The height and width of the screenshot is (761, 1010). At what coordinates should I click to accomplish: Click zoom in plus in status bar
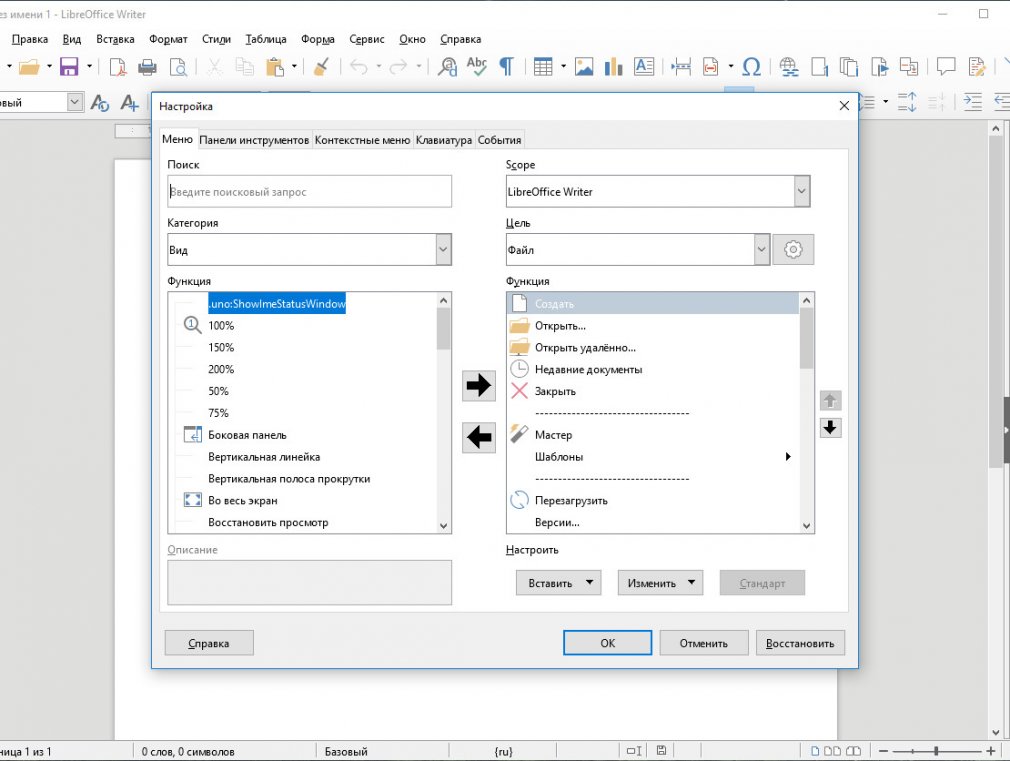coord(991,751)
